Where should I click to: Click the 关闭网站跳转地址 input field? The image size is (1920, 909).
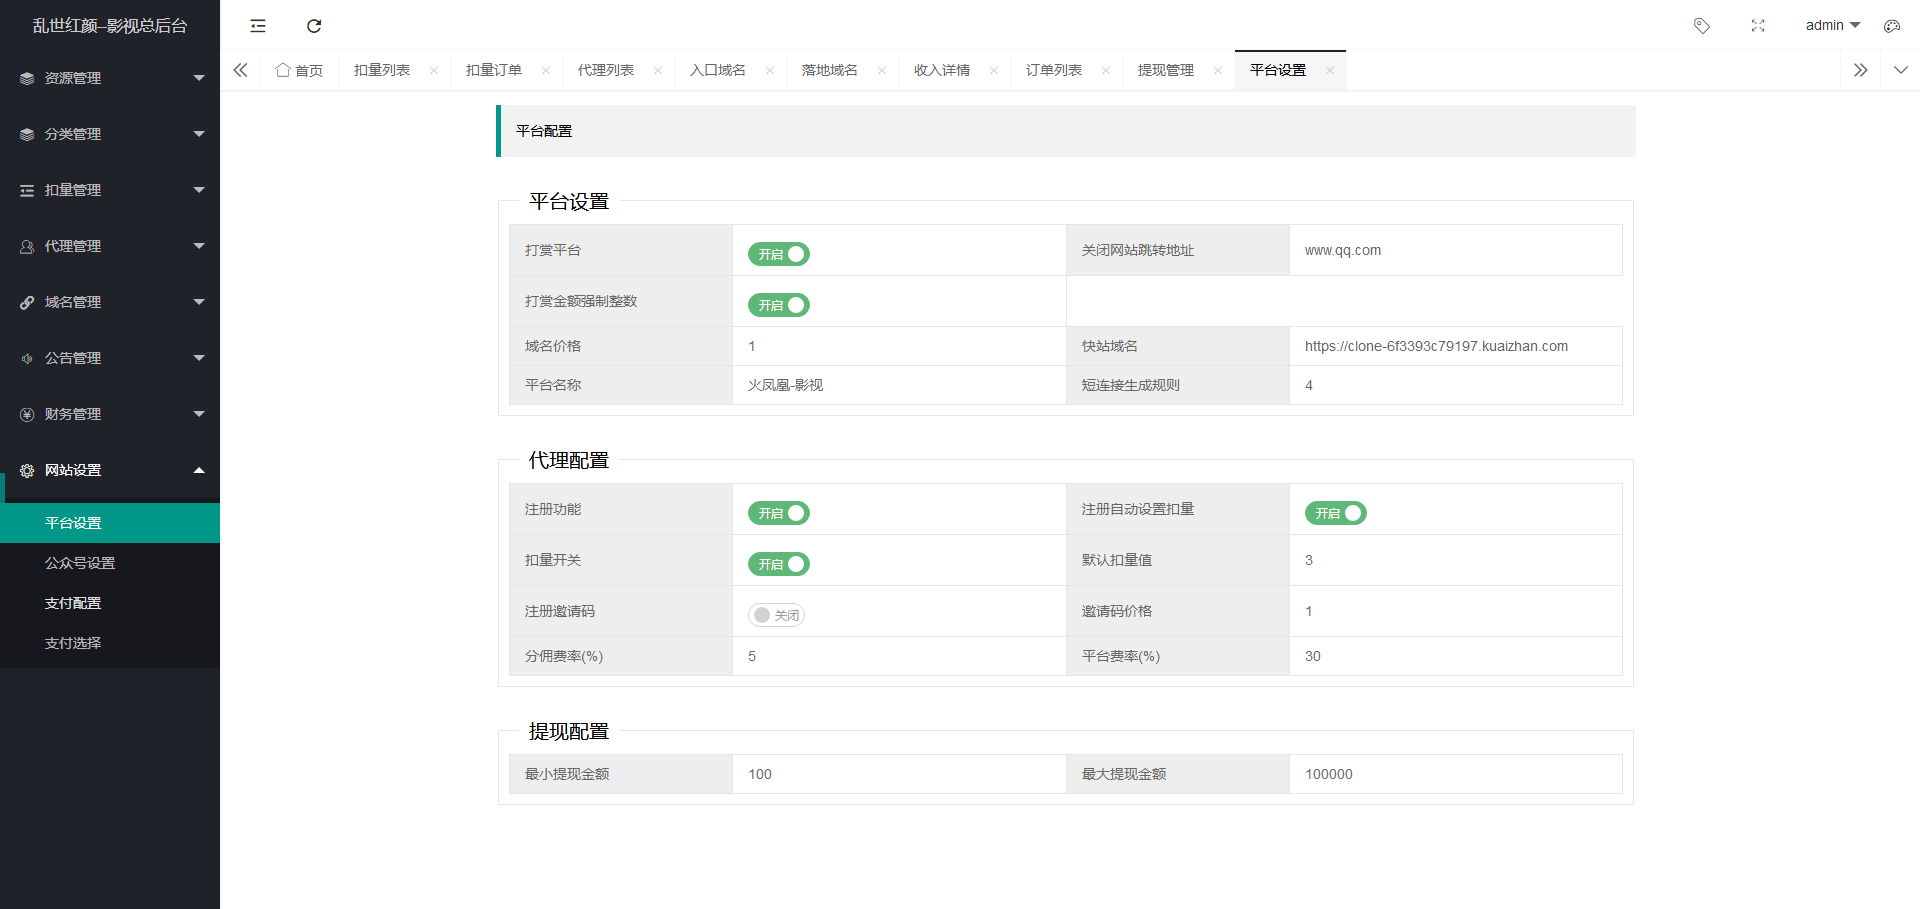(x=1455, y=250)
